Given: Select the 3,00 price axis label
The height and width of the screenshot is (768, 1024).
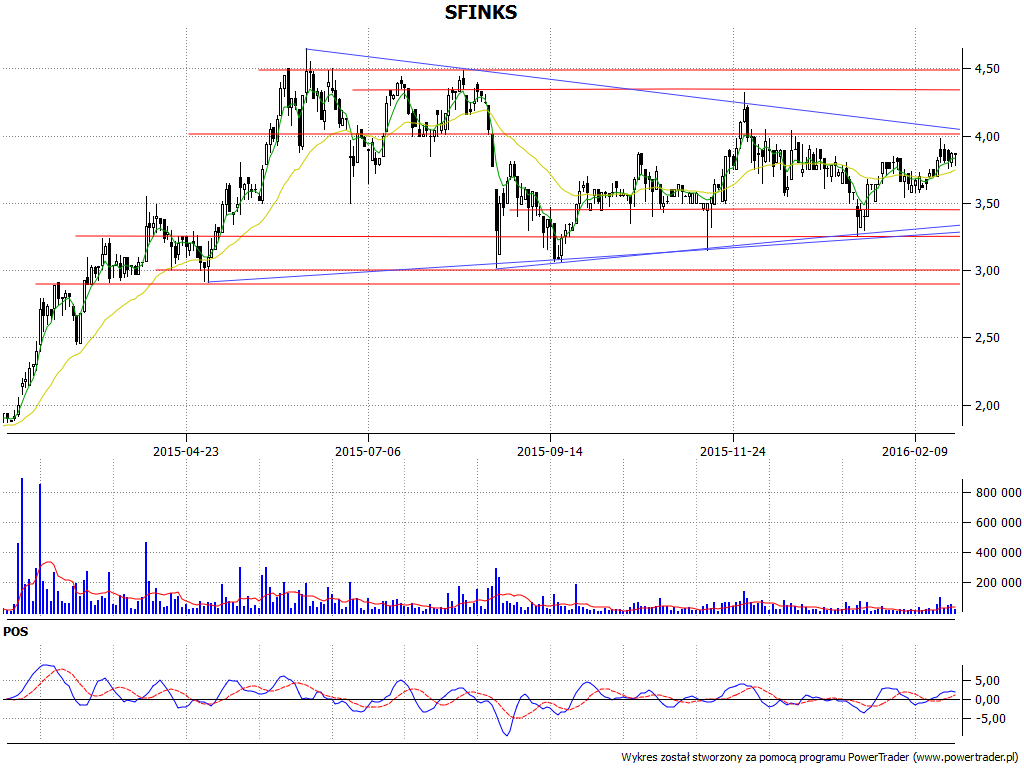Looking at the screenshot, I should tap(986, 270).
